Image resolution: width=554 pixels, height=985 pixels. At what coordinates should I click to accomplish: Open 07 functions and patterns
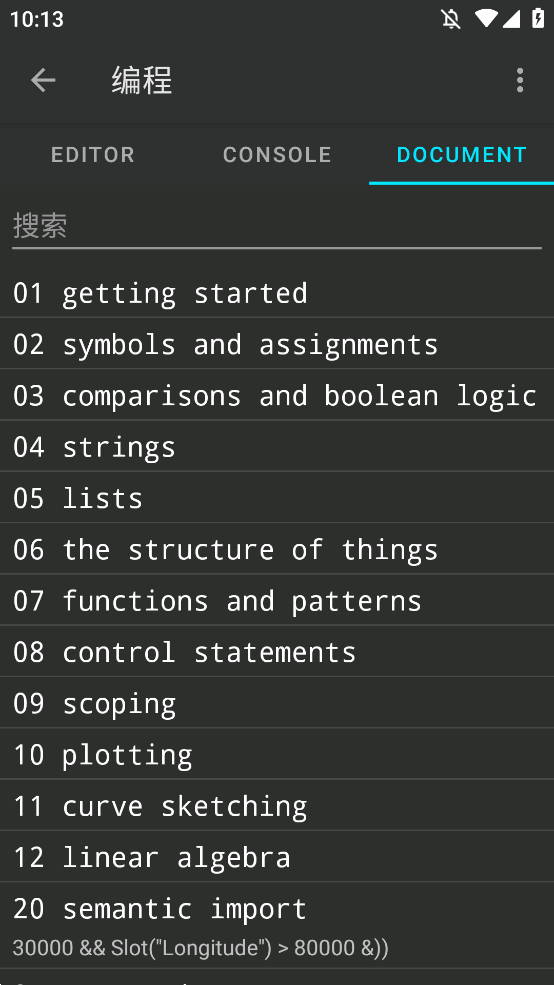(277, 601)
